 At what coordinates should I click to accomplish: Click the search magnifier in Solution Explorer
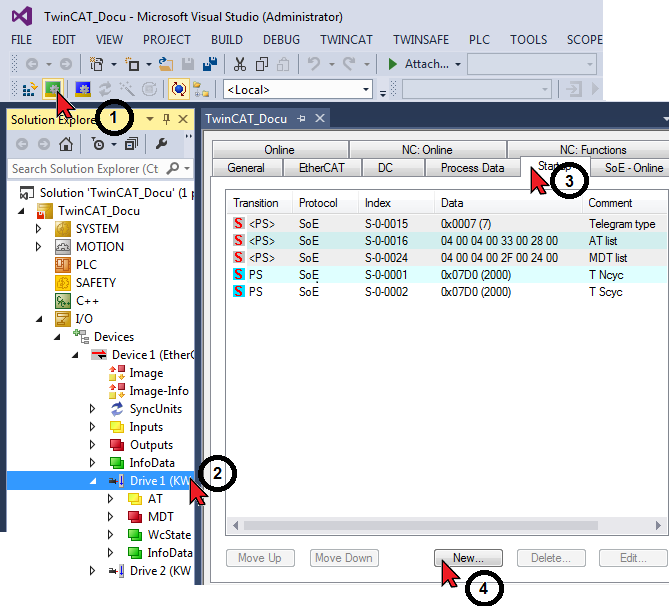[x=173, y=169]
